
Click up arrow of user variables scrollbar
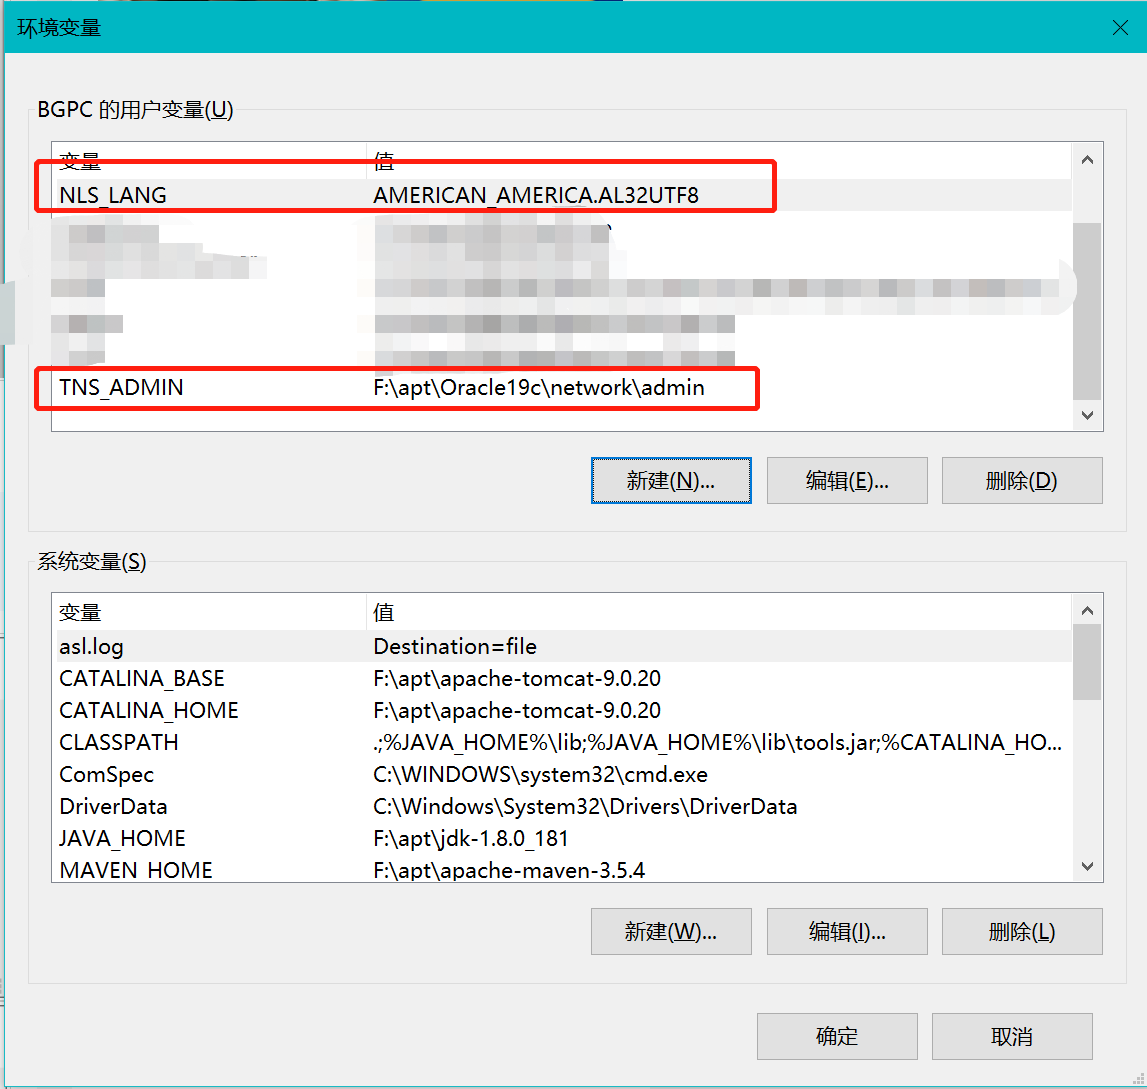tap(1088, 160)
